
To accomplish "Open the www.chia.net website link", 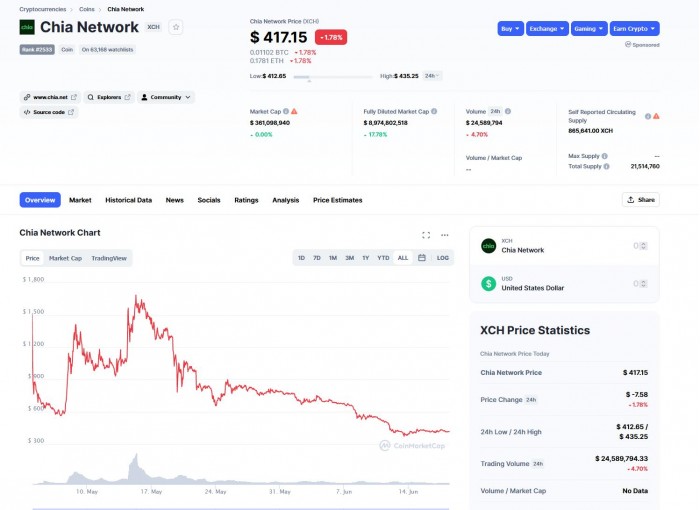I will coord(50,97).
